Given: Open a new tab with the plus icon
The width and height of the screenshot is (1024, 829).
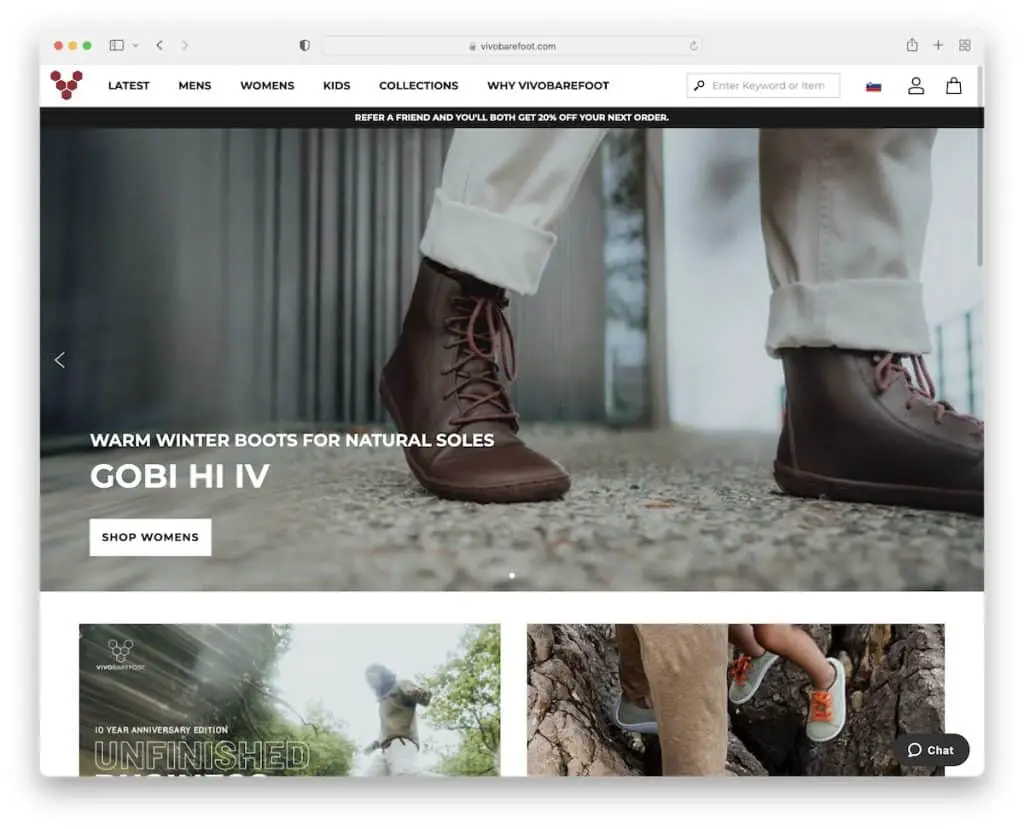Looking at the screenshot, I should (x=938, y=45).
